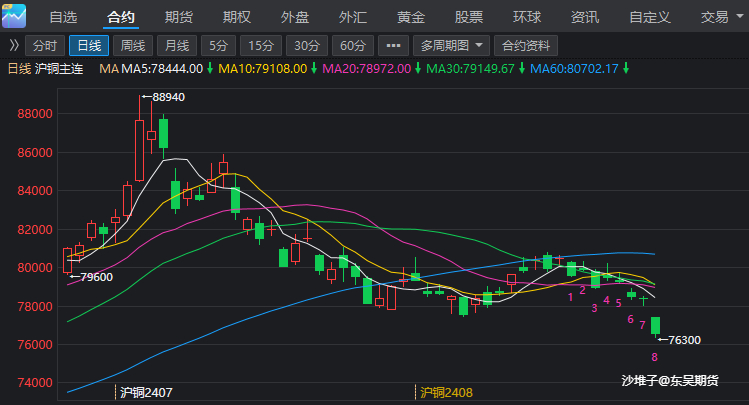Switch to the 期货 tab
The image size is (749, 405).
click(179, 17)
